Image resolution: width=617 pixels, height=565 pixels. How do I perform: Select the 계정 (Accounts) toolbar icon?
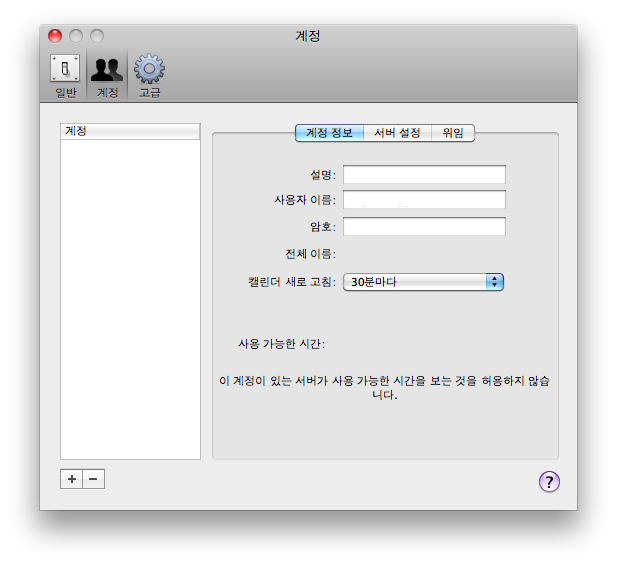(x=107, y=76)
